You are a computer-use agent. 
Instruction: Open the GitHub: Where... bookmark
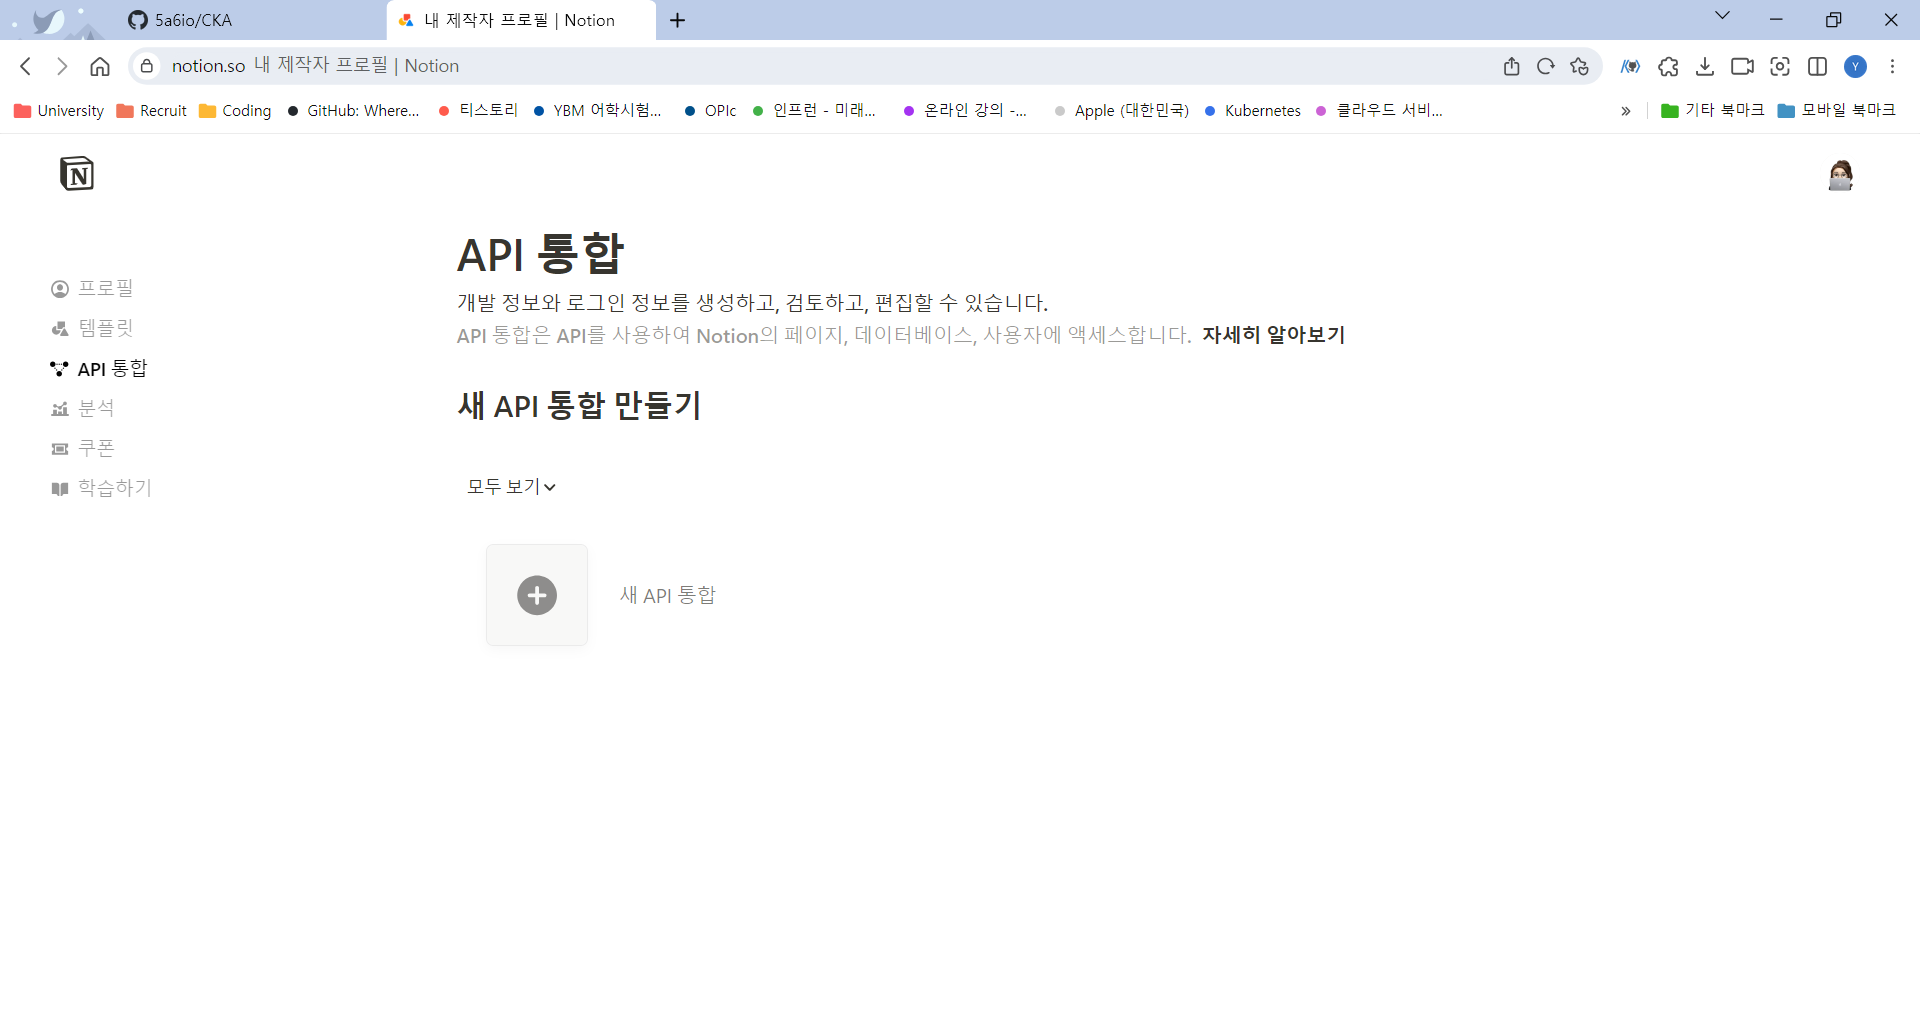point(353,111)
